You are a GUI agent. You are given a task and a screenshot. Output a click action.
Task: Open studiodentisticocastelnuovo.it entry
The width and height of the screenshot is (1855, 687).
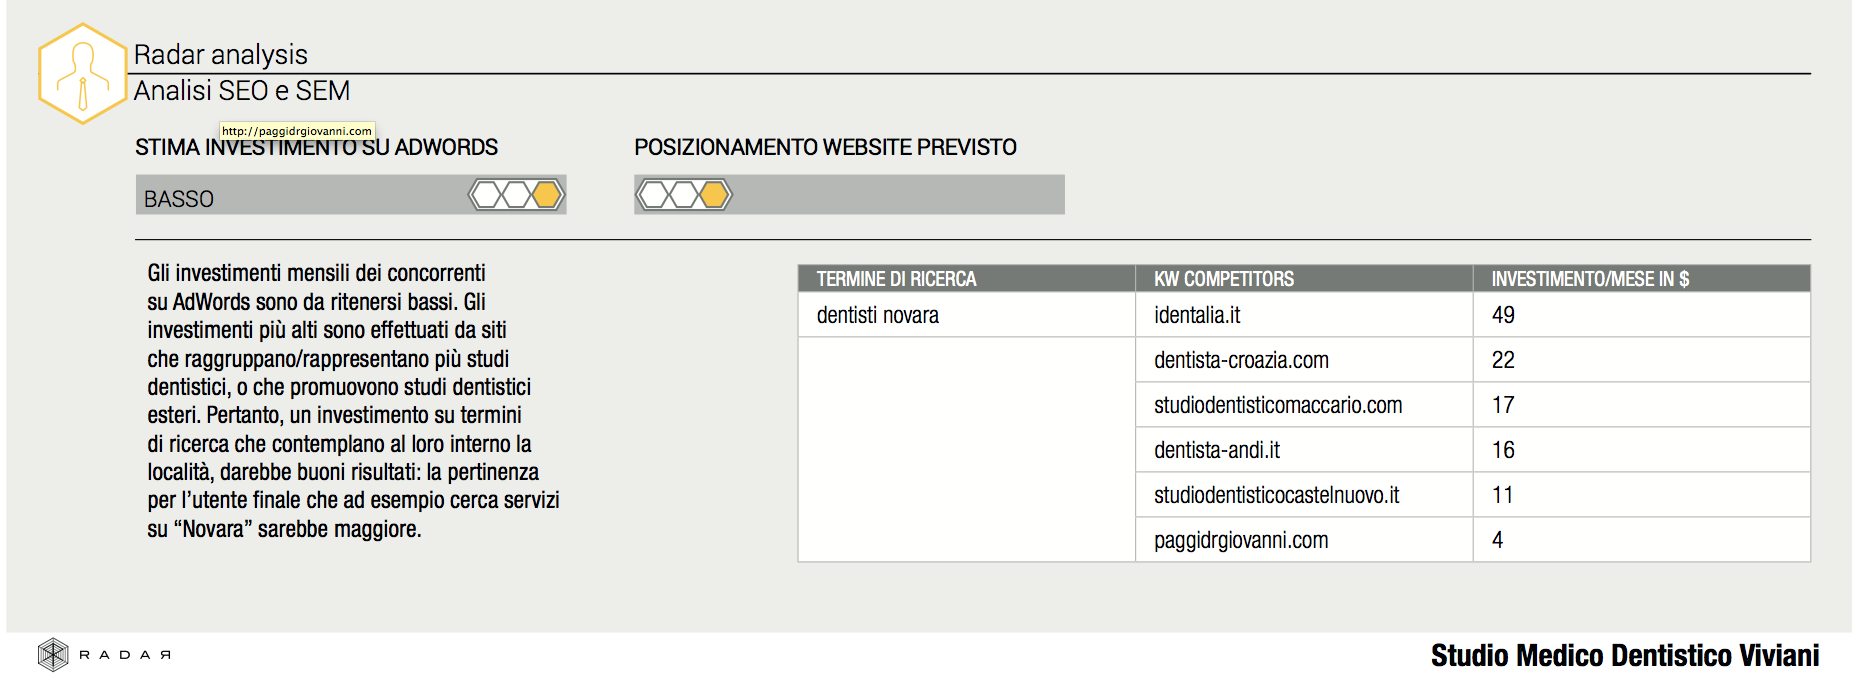1276,496
